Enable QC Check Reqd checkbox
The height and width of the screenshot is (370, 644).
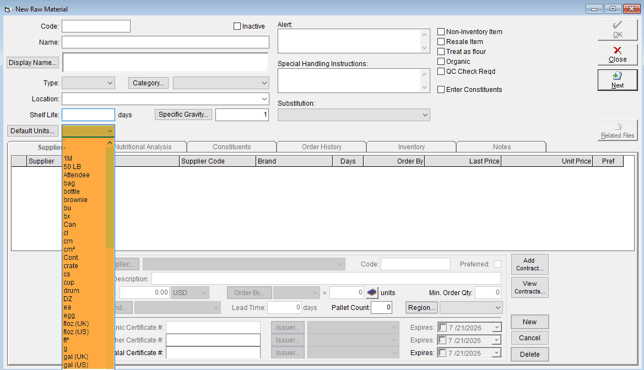click(441, 71)
